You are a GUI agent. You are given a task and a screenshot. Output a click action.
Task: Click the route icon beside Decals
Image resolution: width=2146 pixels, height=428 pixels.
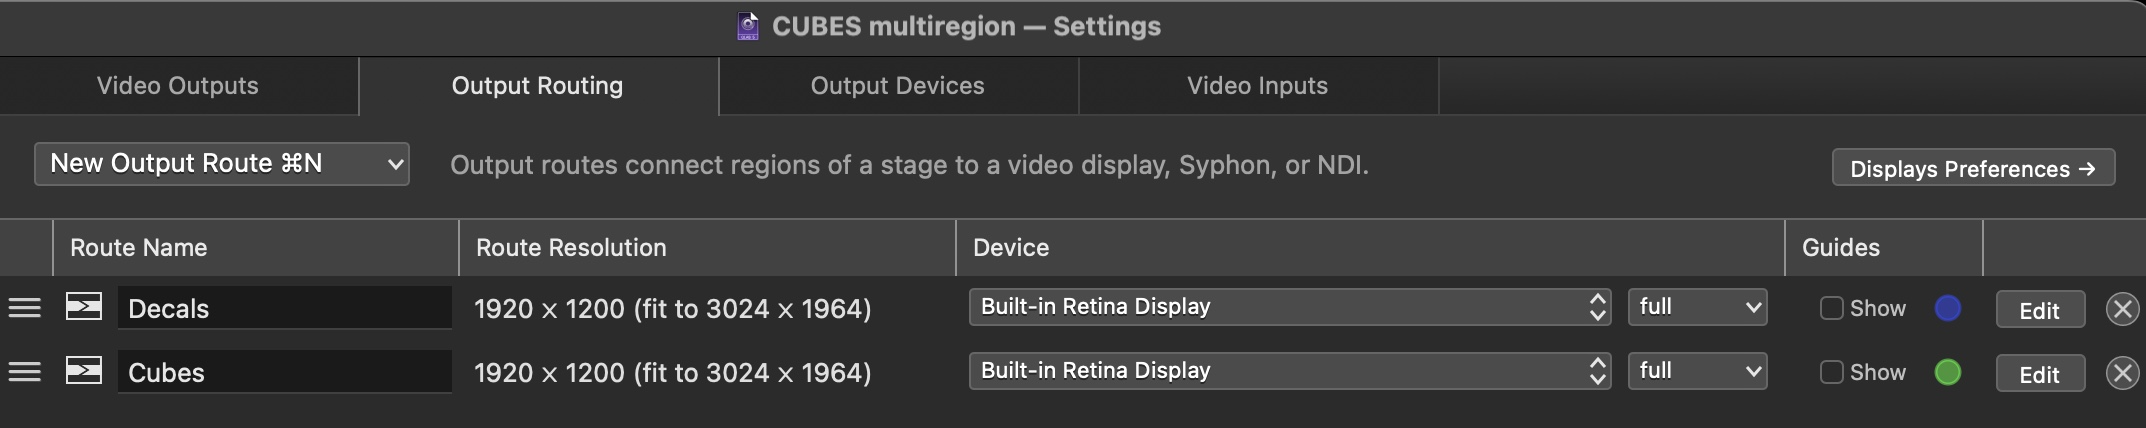[x=84, y=307]
